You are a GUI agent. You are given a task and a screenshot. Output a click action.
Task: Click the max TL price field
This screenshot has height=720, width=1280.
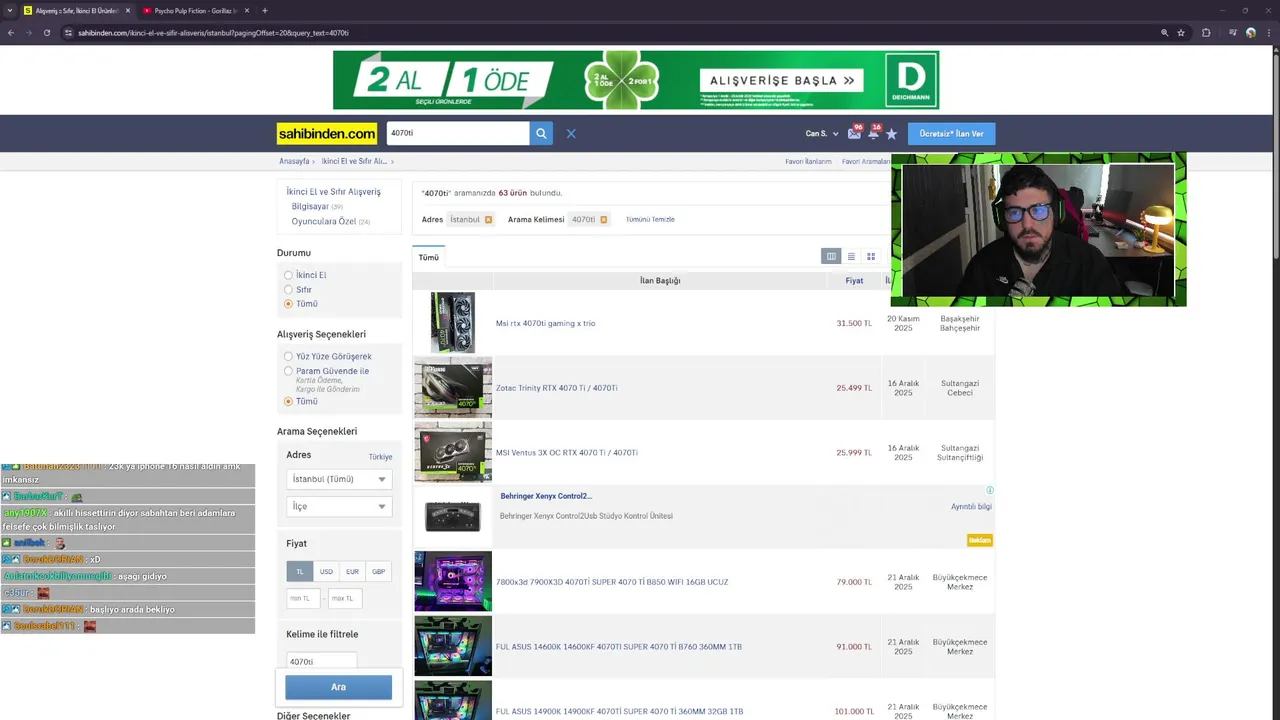click(344, 598)
